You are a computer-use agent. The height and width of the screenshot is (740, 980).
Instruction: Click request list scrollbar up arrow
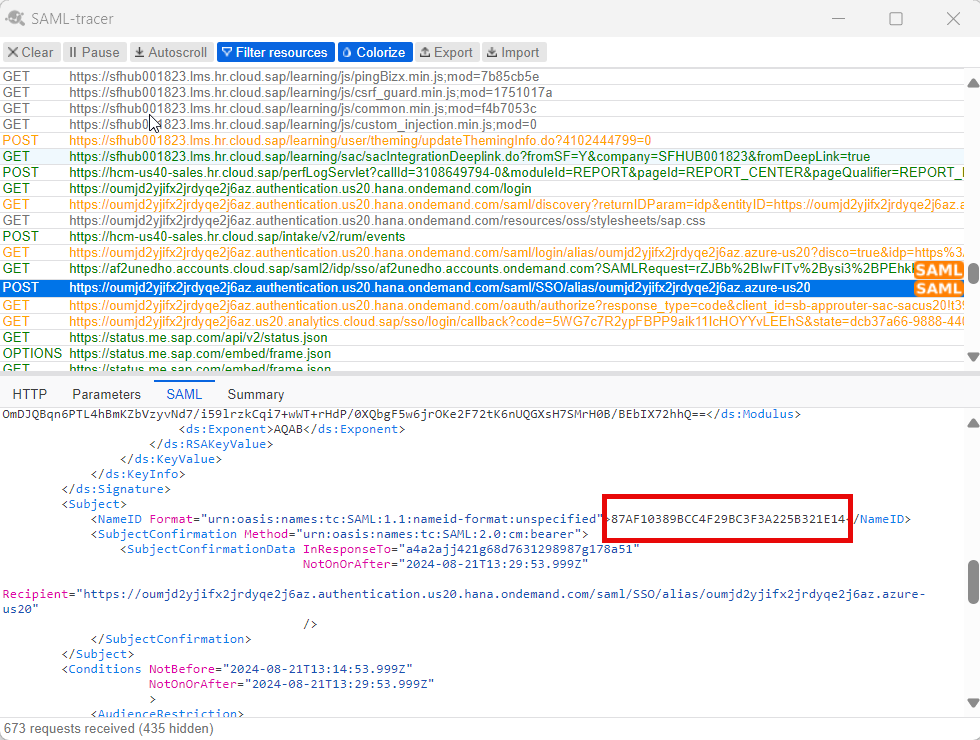tap(972, 83)
